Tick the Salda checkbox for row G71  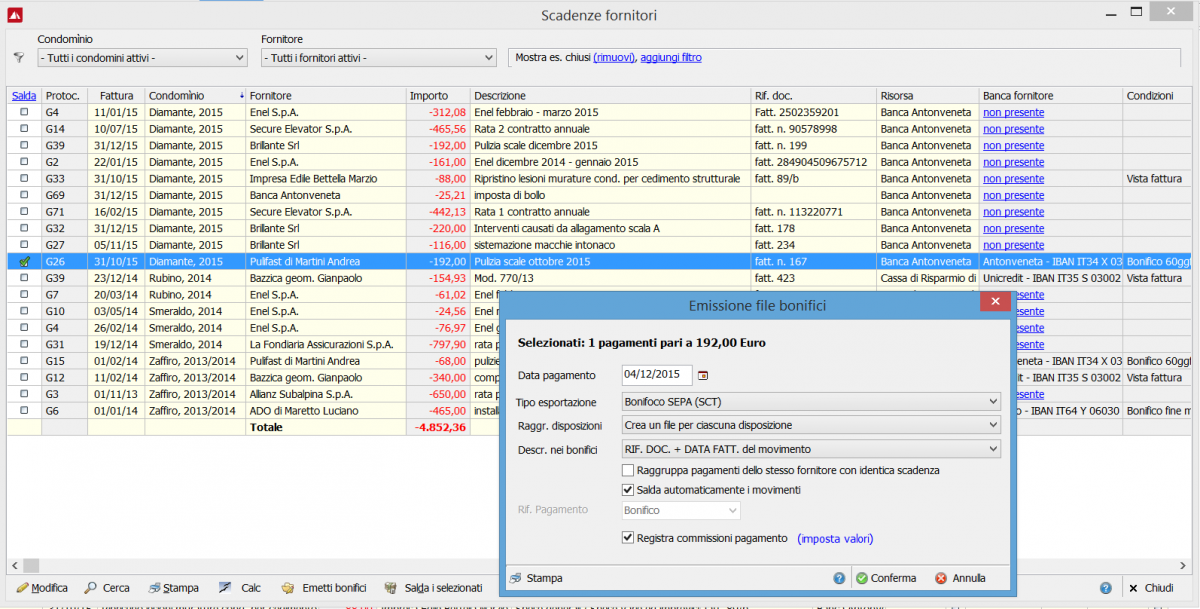pyautogui.click(x=24, y=212)
